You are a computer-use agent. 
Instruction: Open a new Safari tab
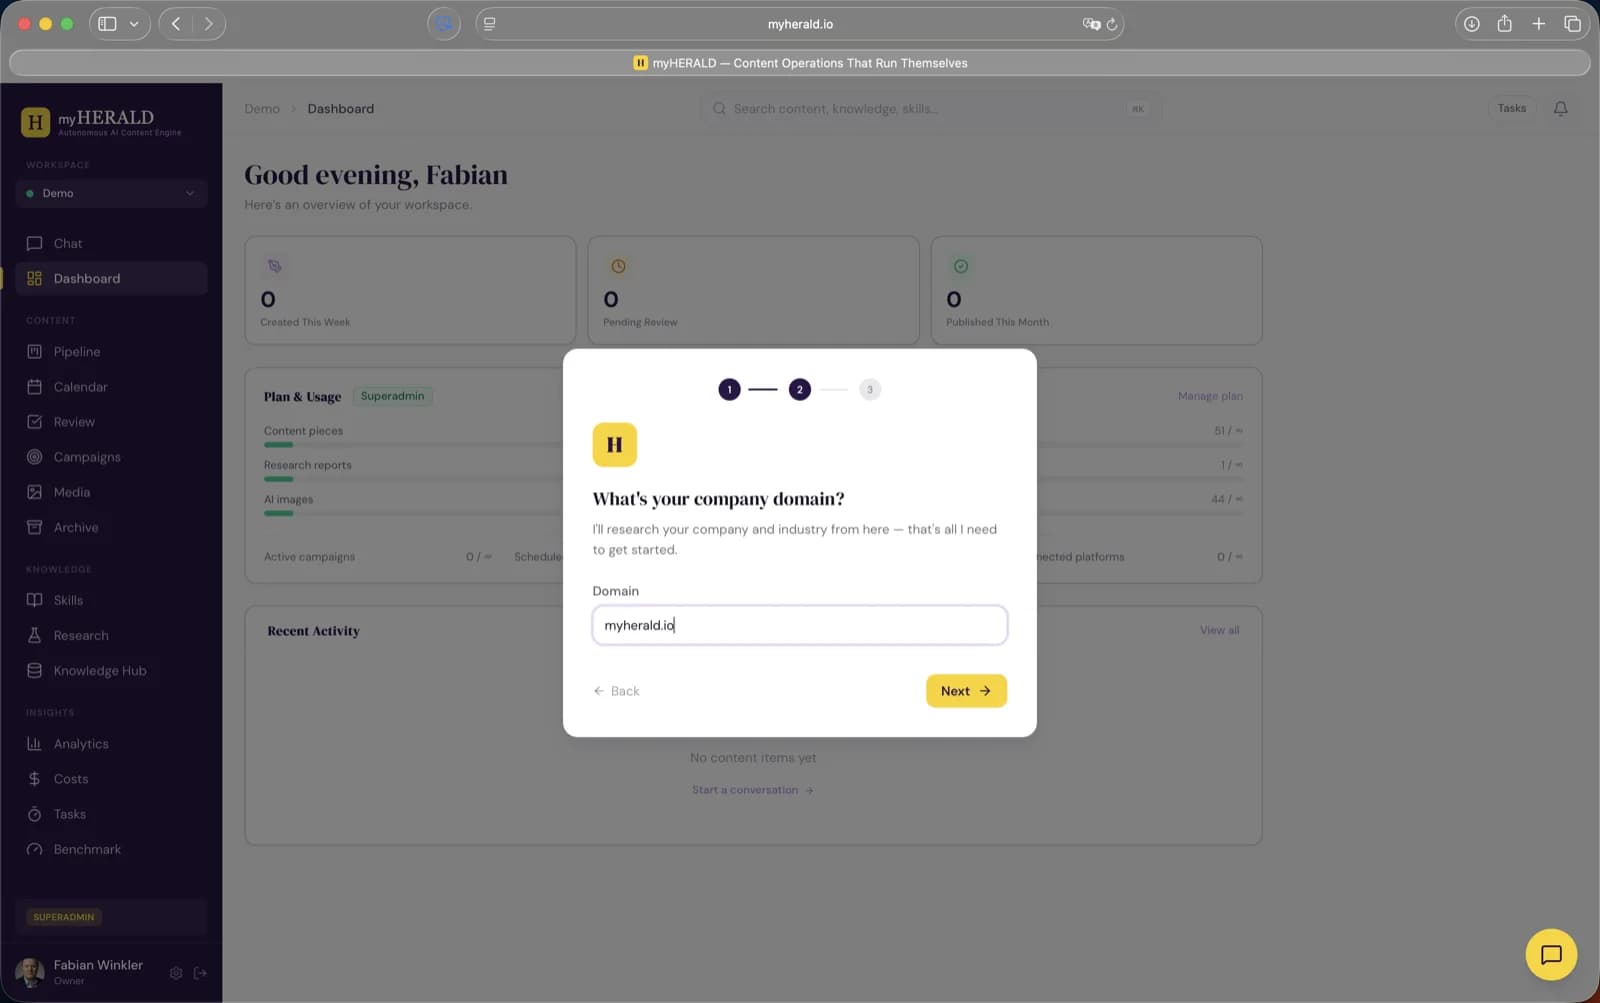pos(1538,24)
